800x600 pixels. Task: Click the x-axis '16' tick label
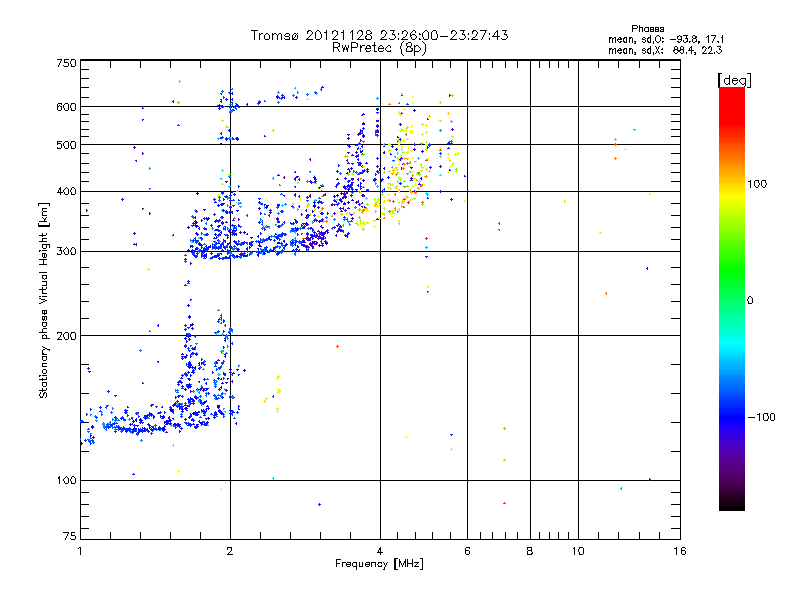click(x=680, y=552)
